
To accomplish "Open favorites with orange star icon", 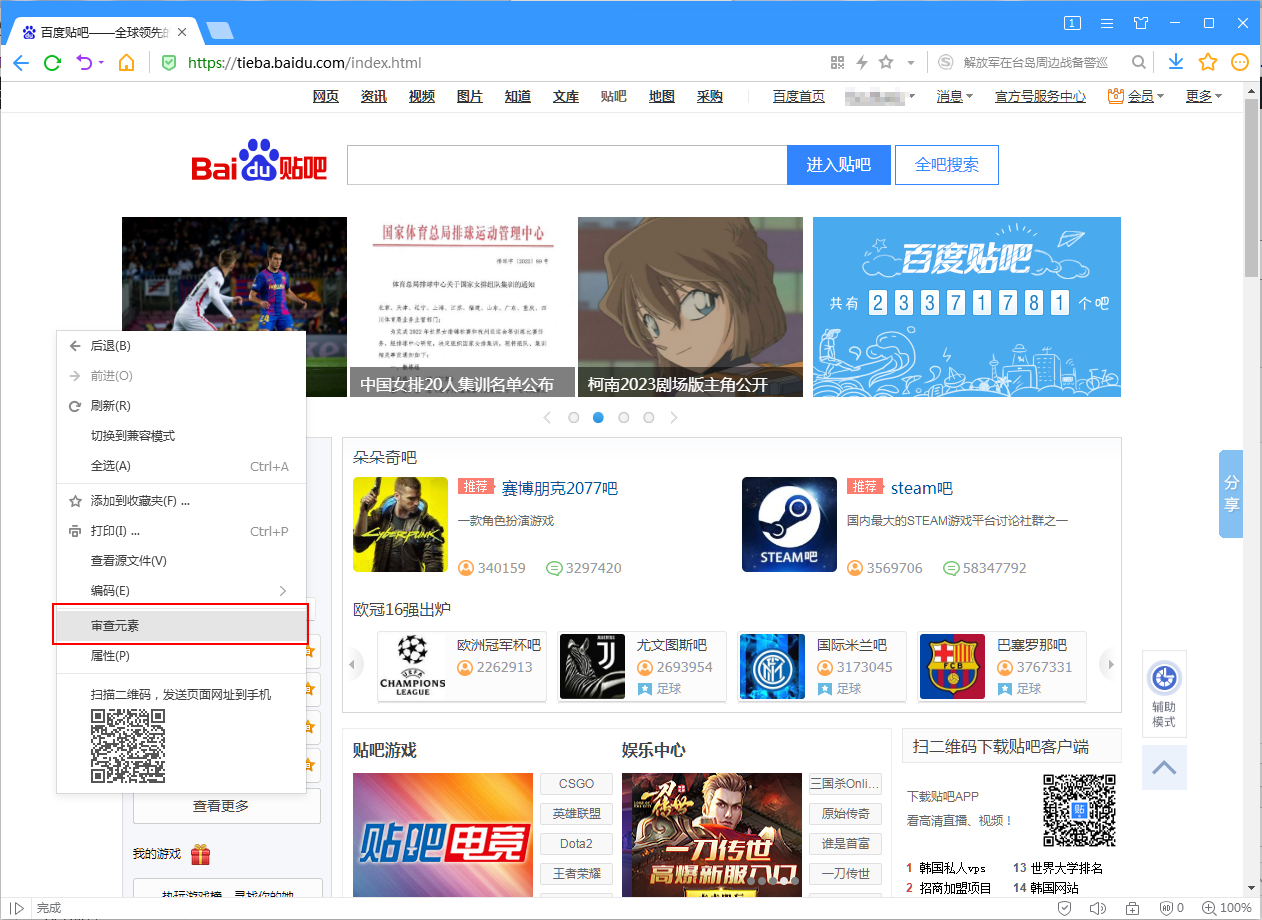I will tap(1208, 62).
